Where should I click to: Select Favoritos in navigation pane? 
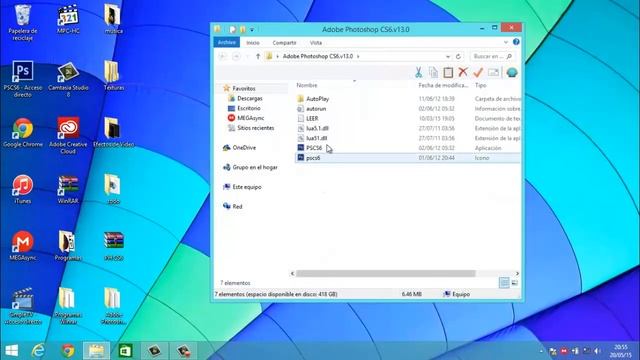(x=244, y=89)
